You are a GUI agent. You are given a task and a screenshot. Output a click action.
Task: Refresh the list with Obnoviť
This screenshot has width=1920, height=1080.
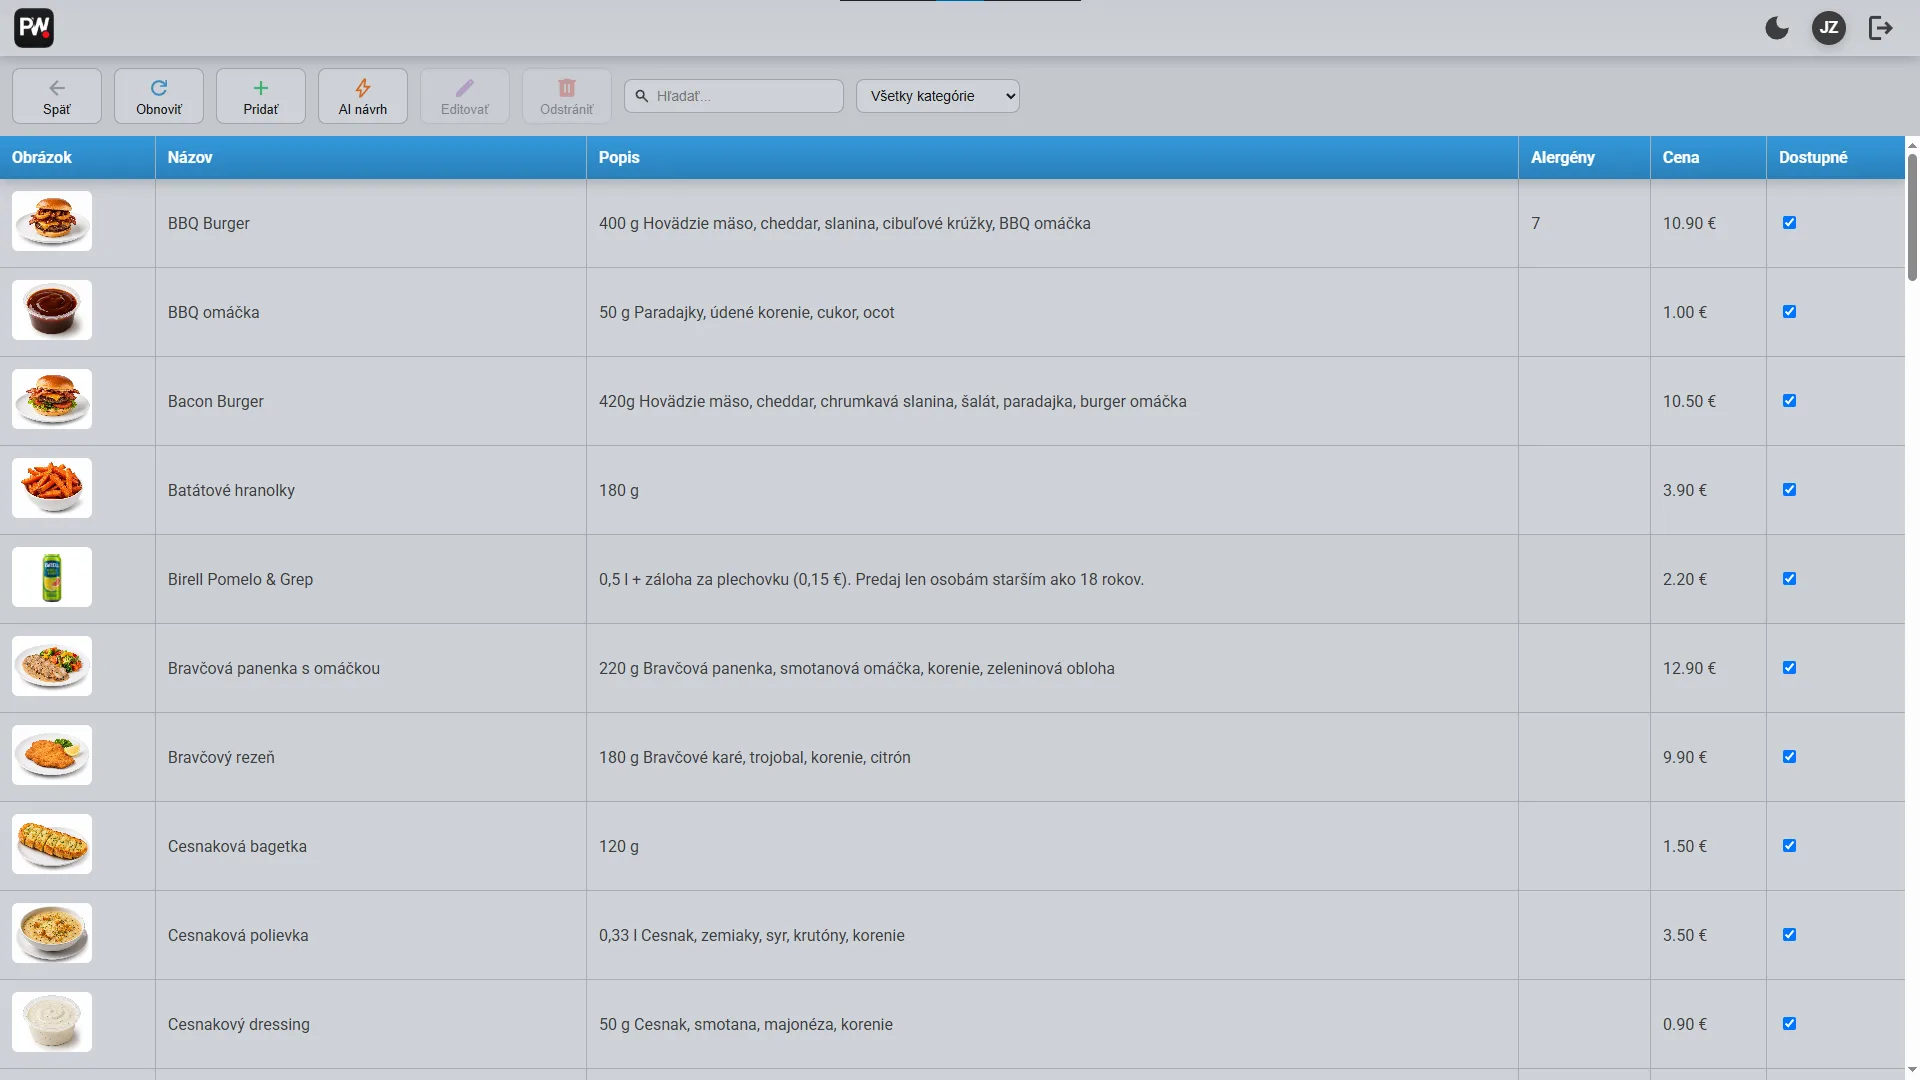point(159,96)
